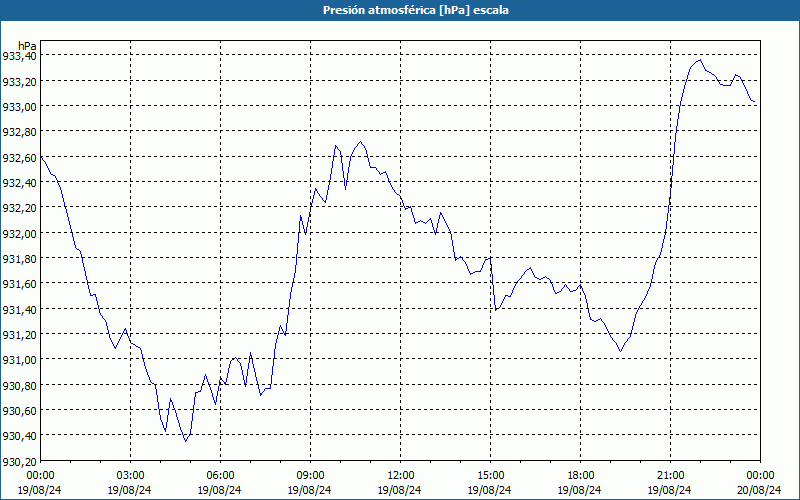800x500 pixels.
Task: Click the chart title 'Presión atmosférica [hPa] escala'
Action: point(415,10)
